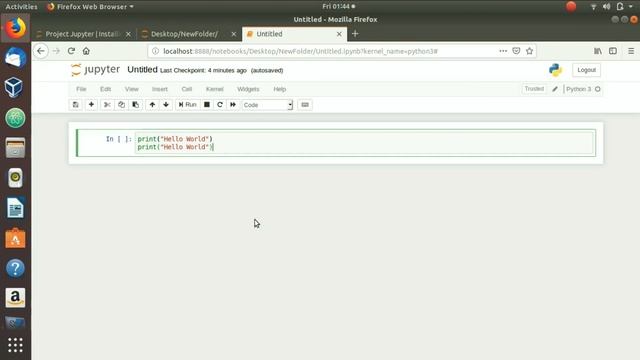The image size is (640, 360).
Task: Copy selected cells icon
Action: click(x=121, y=105)
